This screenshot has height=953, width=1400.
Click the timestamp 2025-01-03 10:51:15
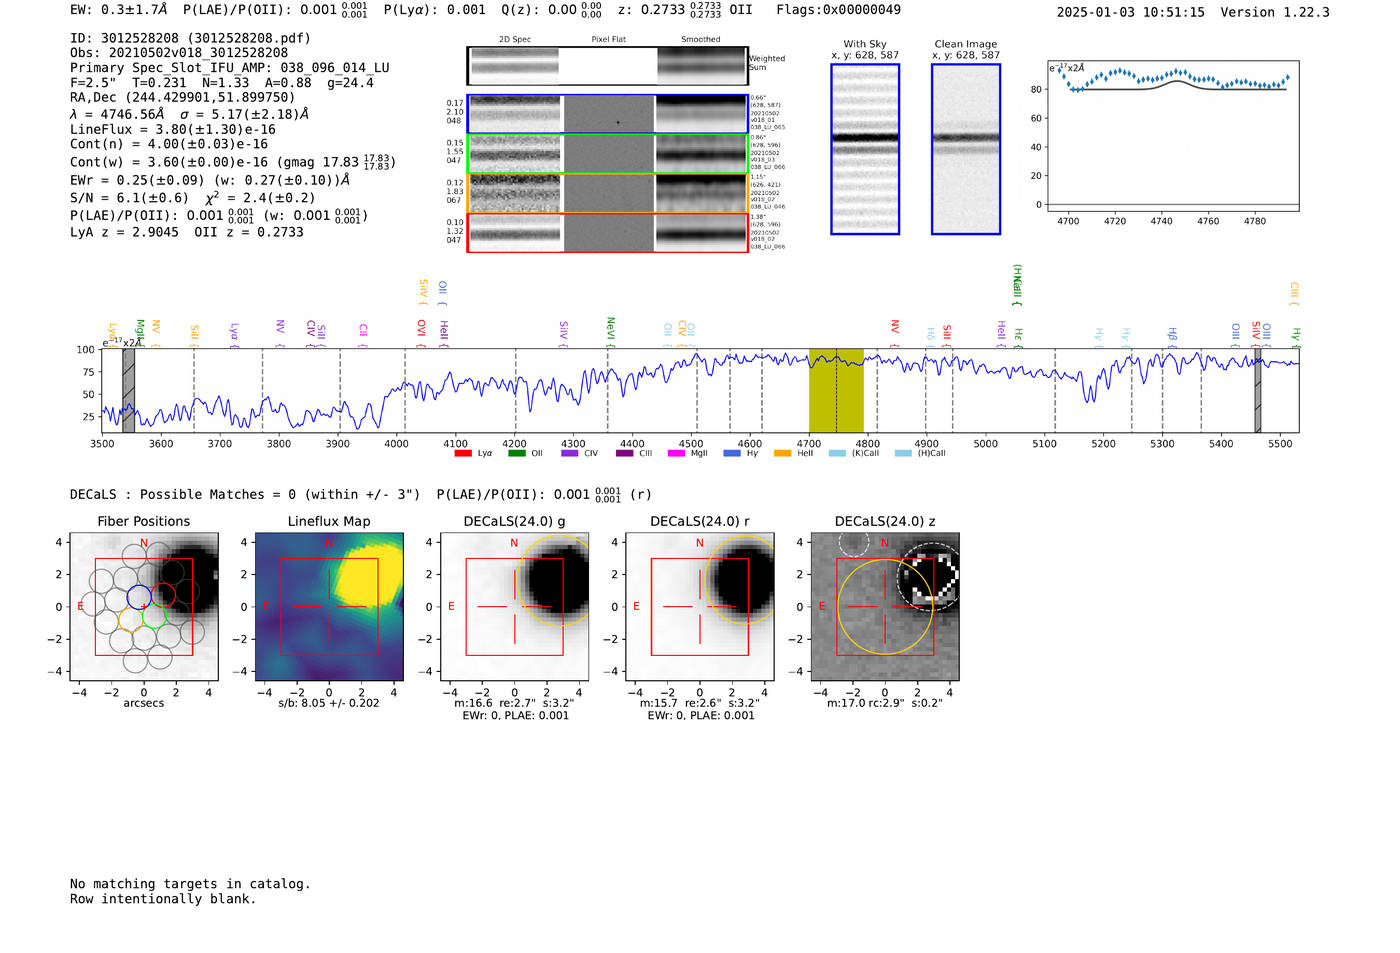coord(1131,13)
